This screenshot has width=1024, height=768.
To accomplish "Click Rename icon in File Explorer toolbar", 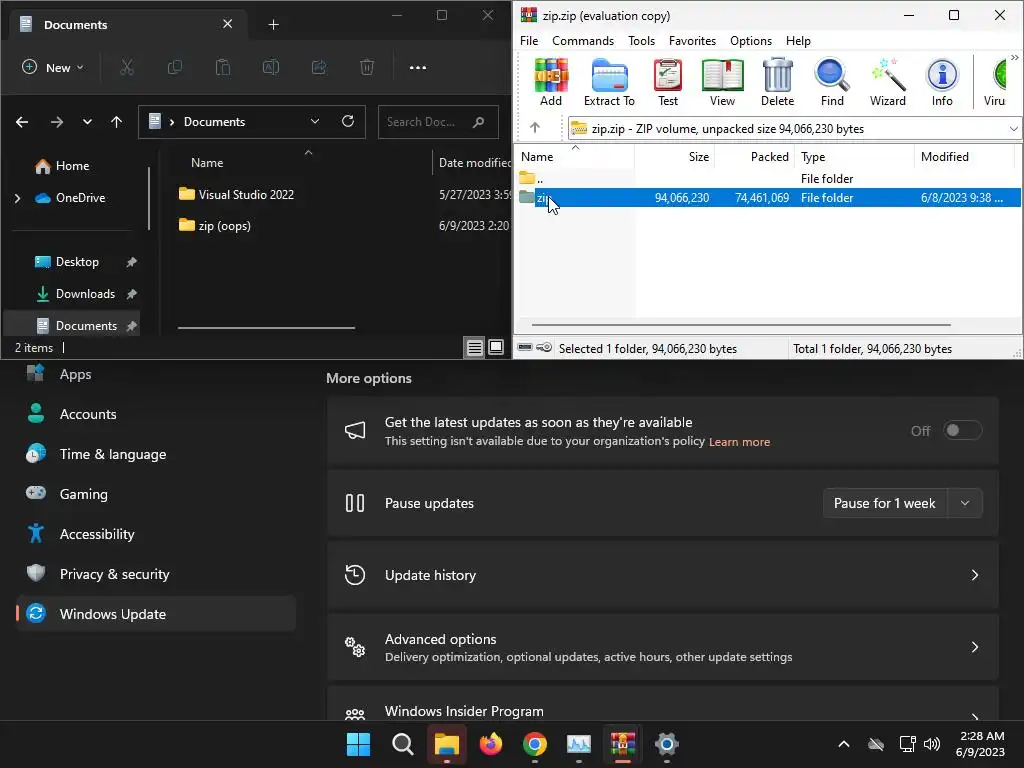I will pyautogui.click(x=270, y=67).
